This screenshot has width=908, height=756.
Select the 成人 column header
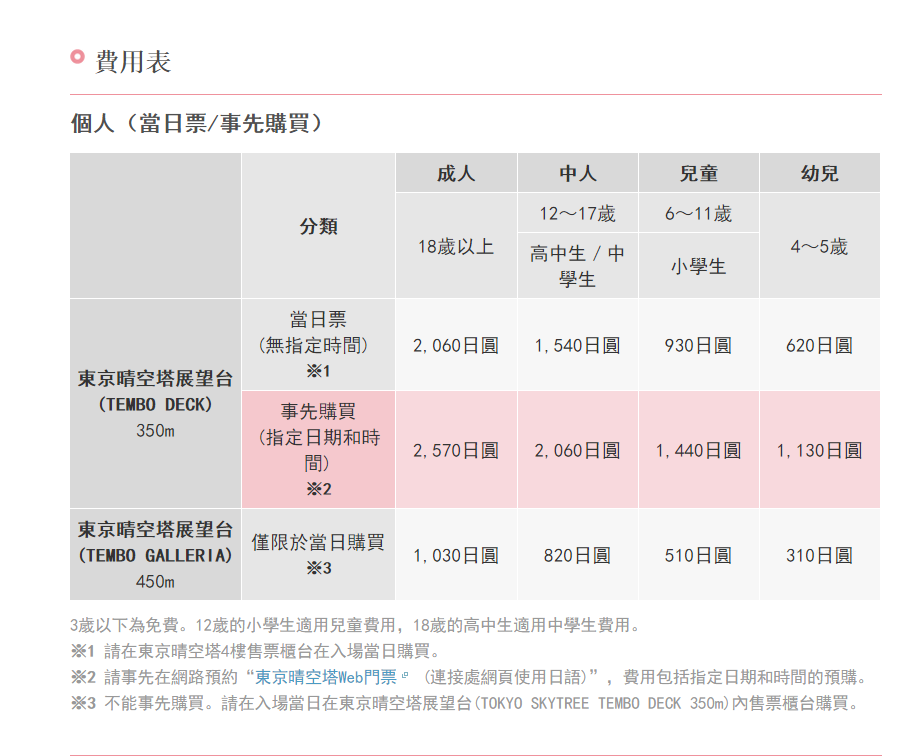coord(456,173)
